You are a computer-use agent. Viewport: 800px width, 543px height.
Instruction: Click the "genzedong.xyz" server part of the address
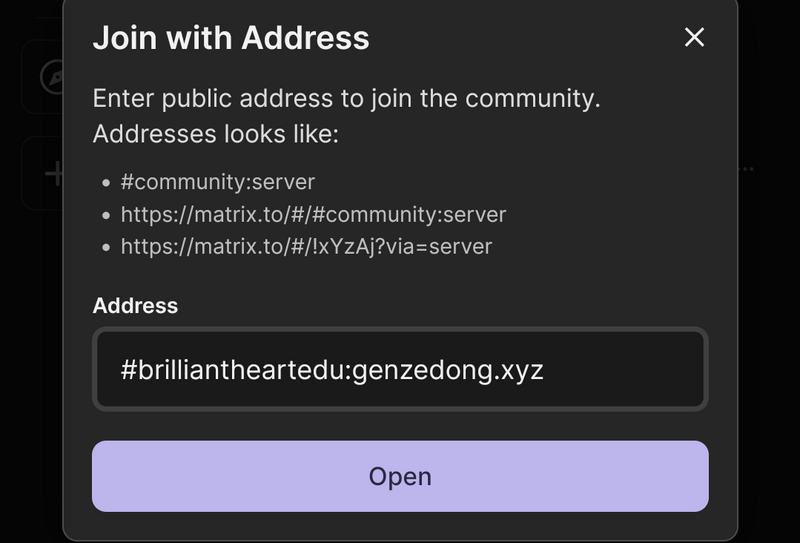(448, 369)
